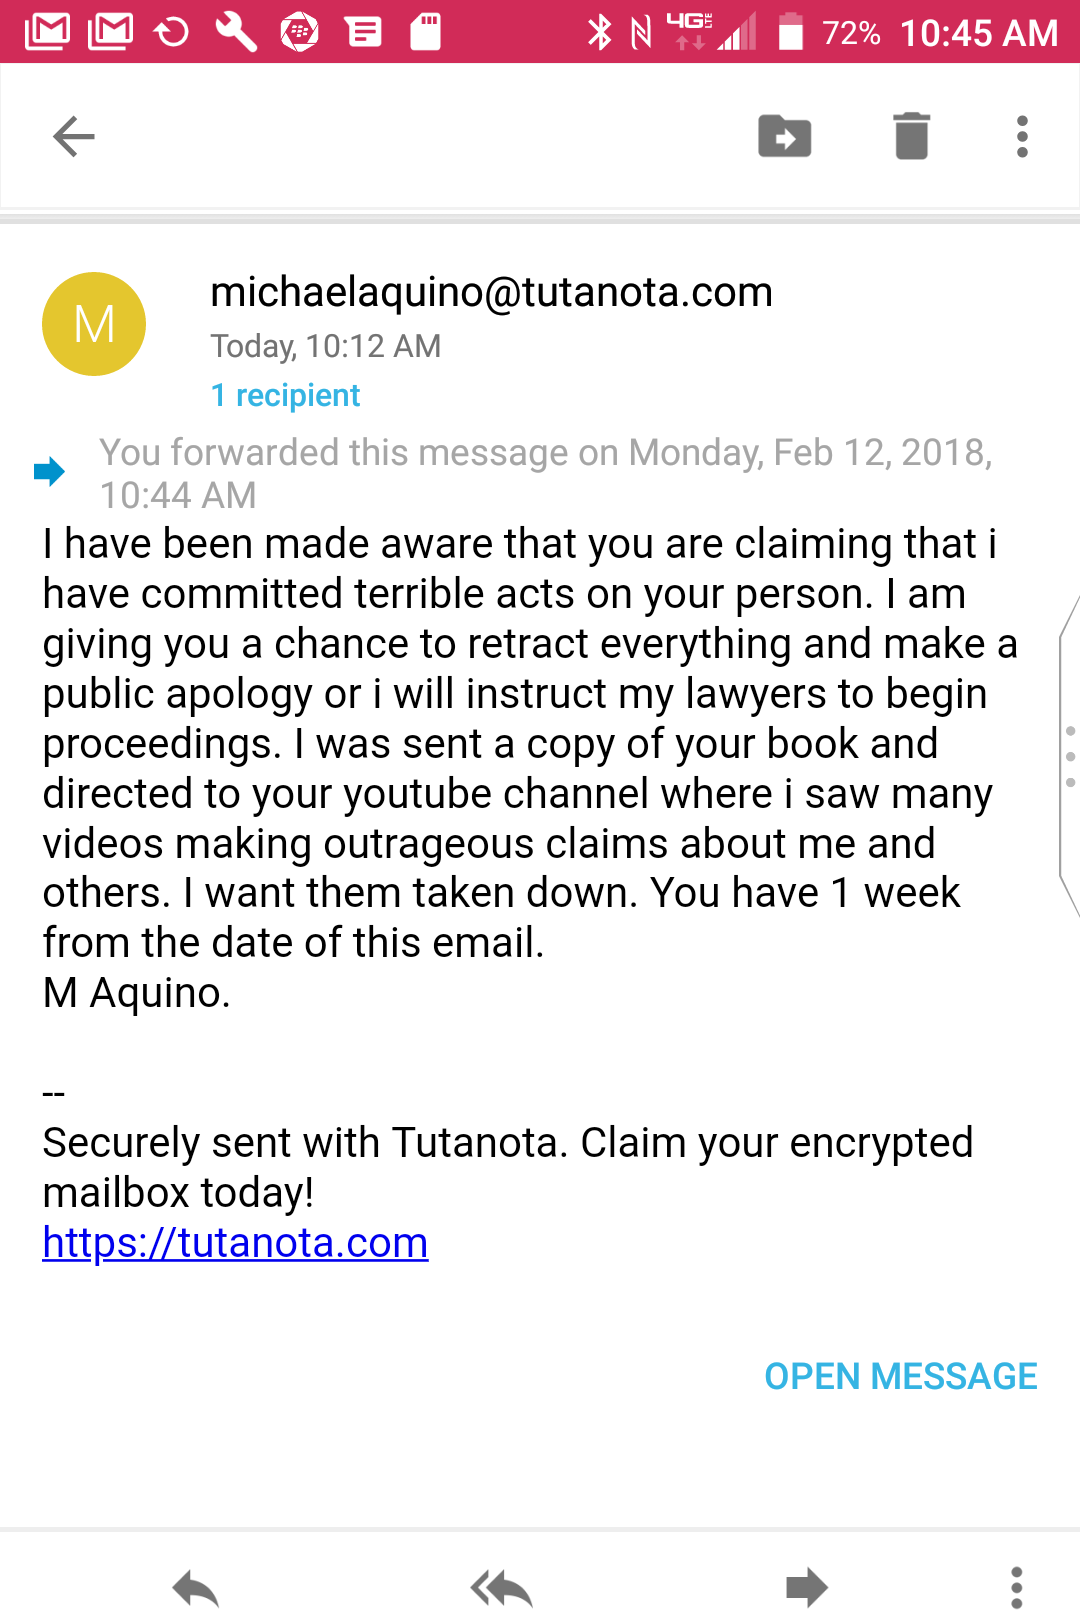
Task: Tap the blue forwarded arrow indicator
Action: (x=49, y=471)
